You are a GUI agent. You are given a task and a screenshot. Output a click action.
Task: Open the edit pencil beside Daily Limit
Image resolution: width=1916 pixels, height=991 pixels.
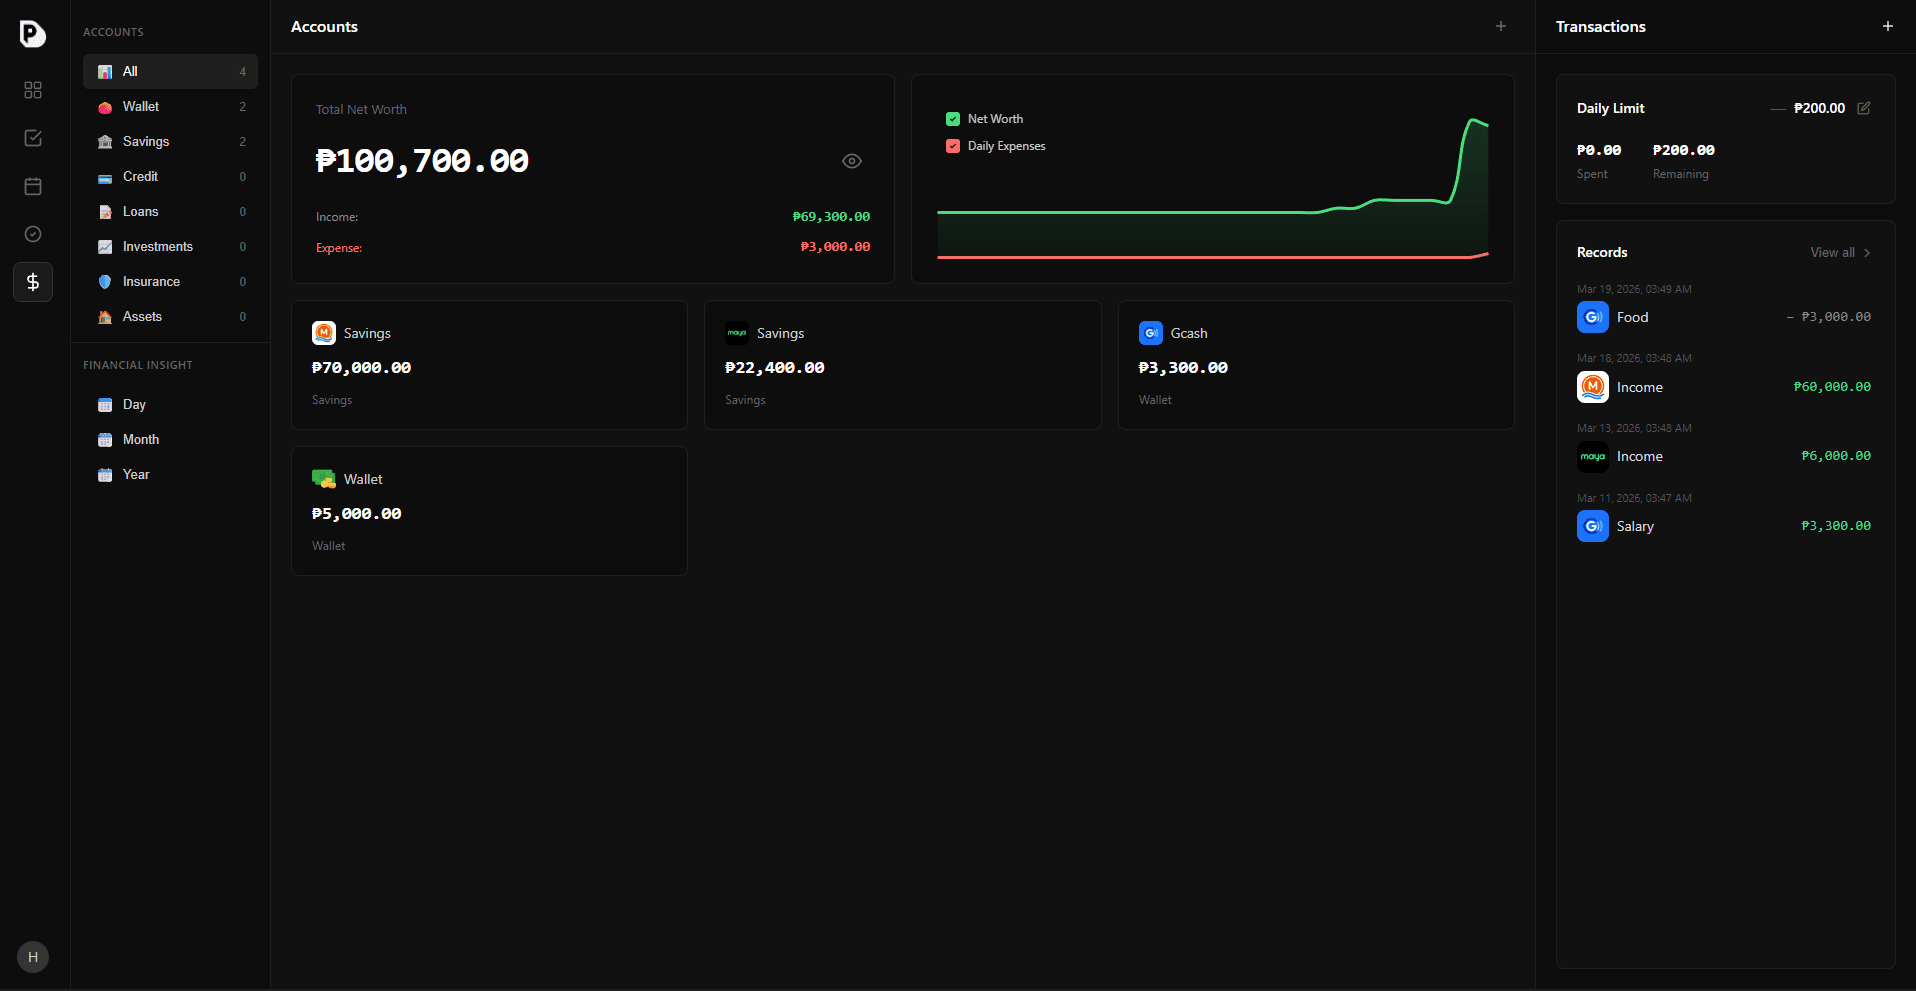click(1864, 108)
